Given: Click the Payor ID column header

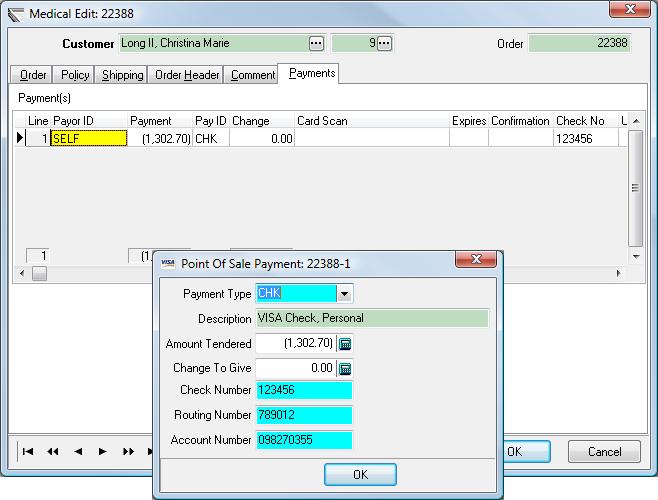Looking at the screenshot, I should point(89,121).
